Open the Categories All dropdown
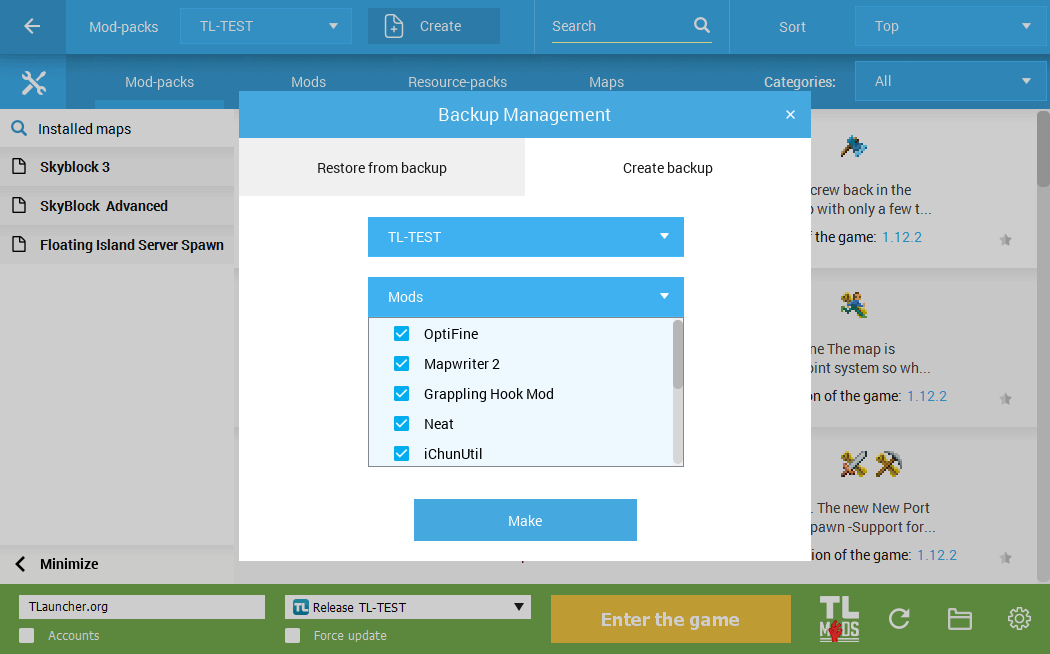 pyautogui.click(x=949, y=81)
